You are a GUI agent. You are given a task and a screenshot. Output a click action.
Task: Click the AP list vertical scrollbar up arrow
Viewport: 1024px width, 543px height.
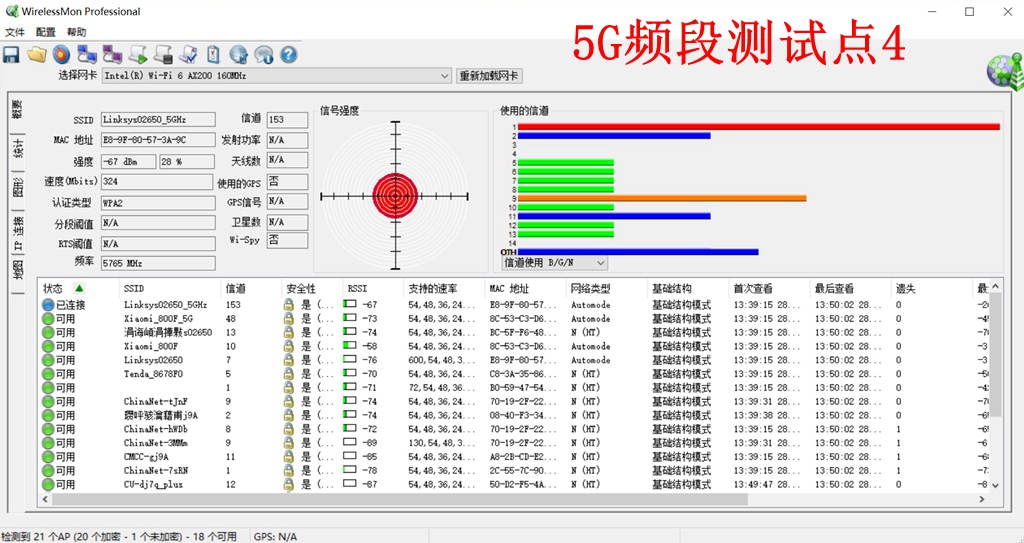995,287
